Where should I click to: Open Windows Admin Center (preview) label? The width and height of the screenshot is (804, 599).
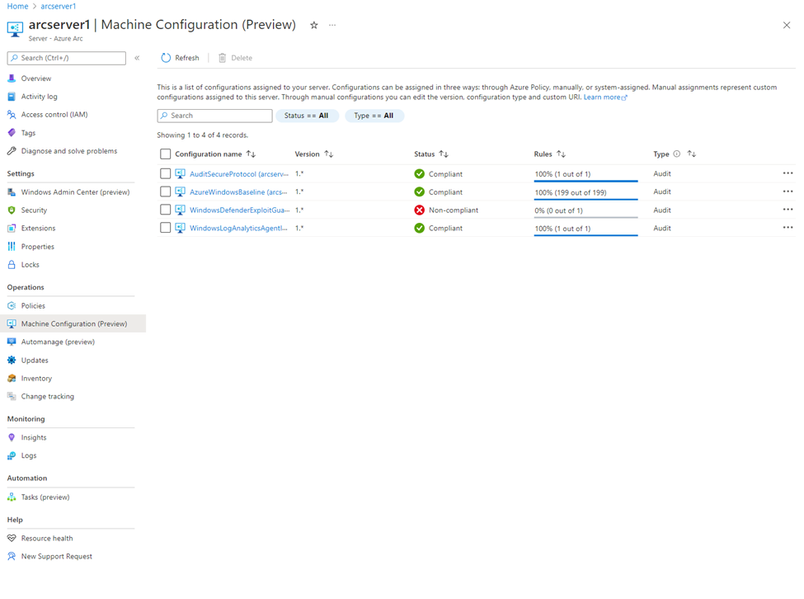pos(75,192)
